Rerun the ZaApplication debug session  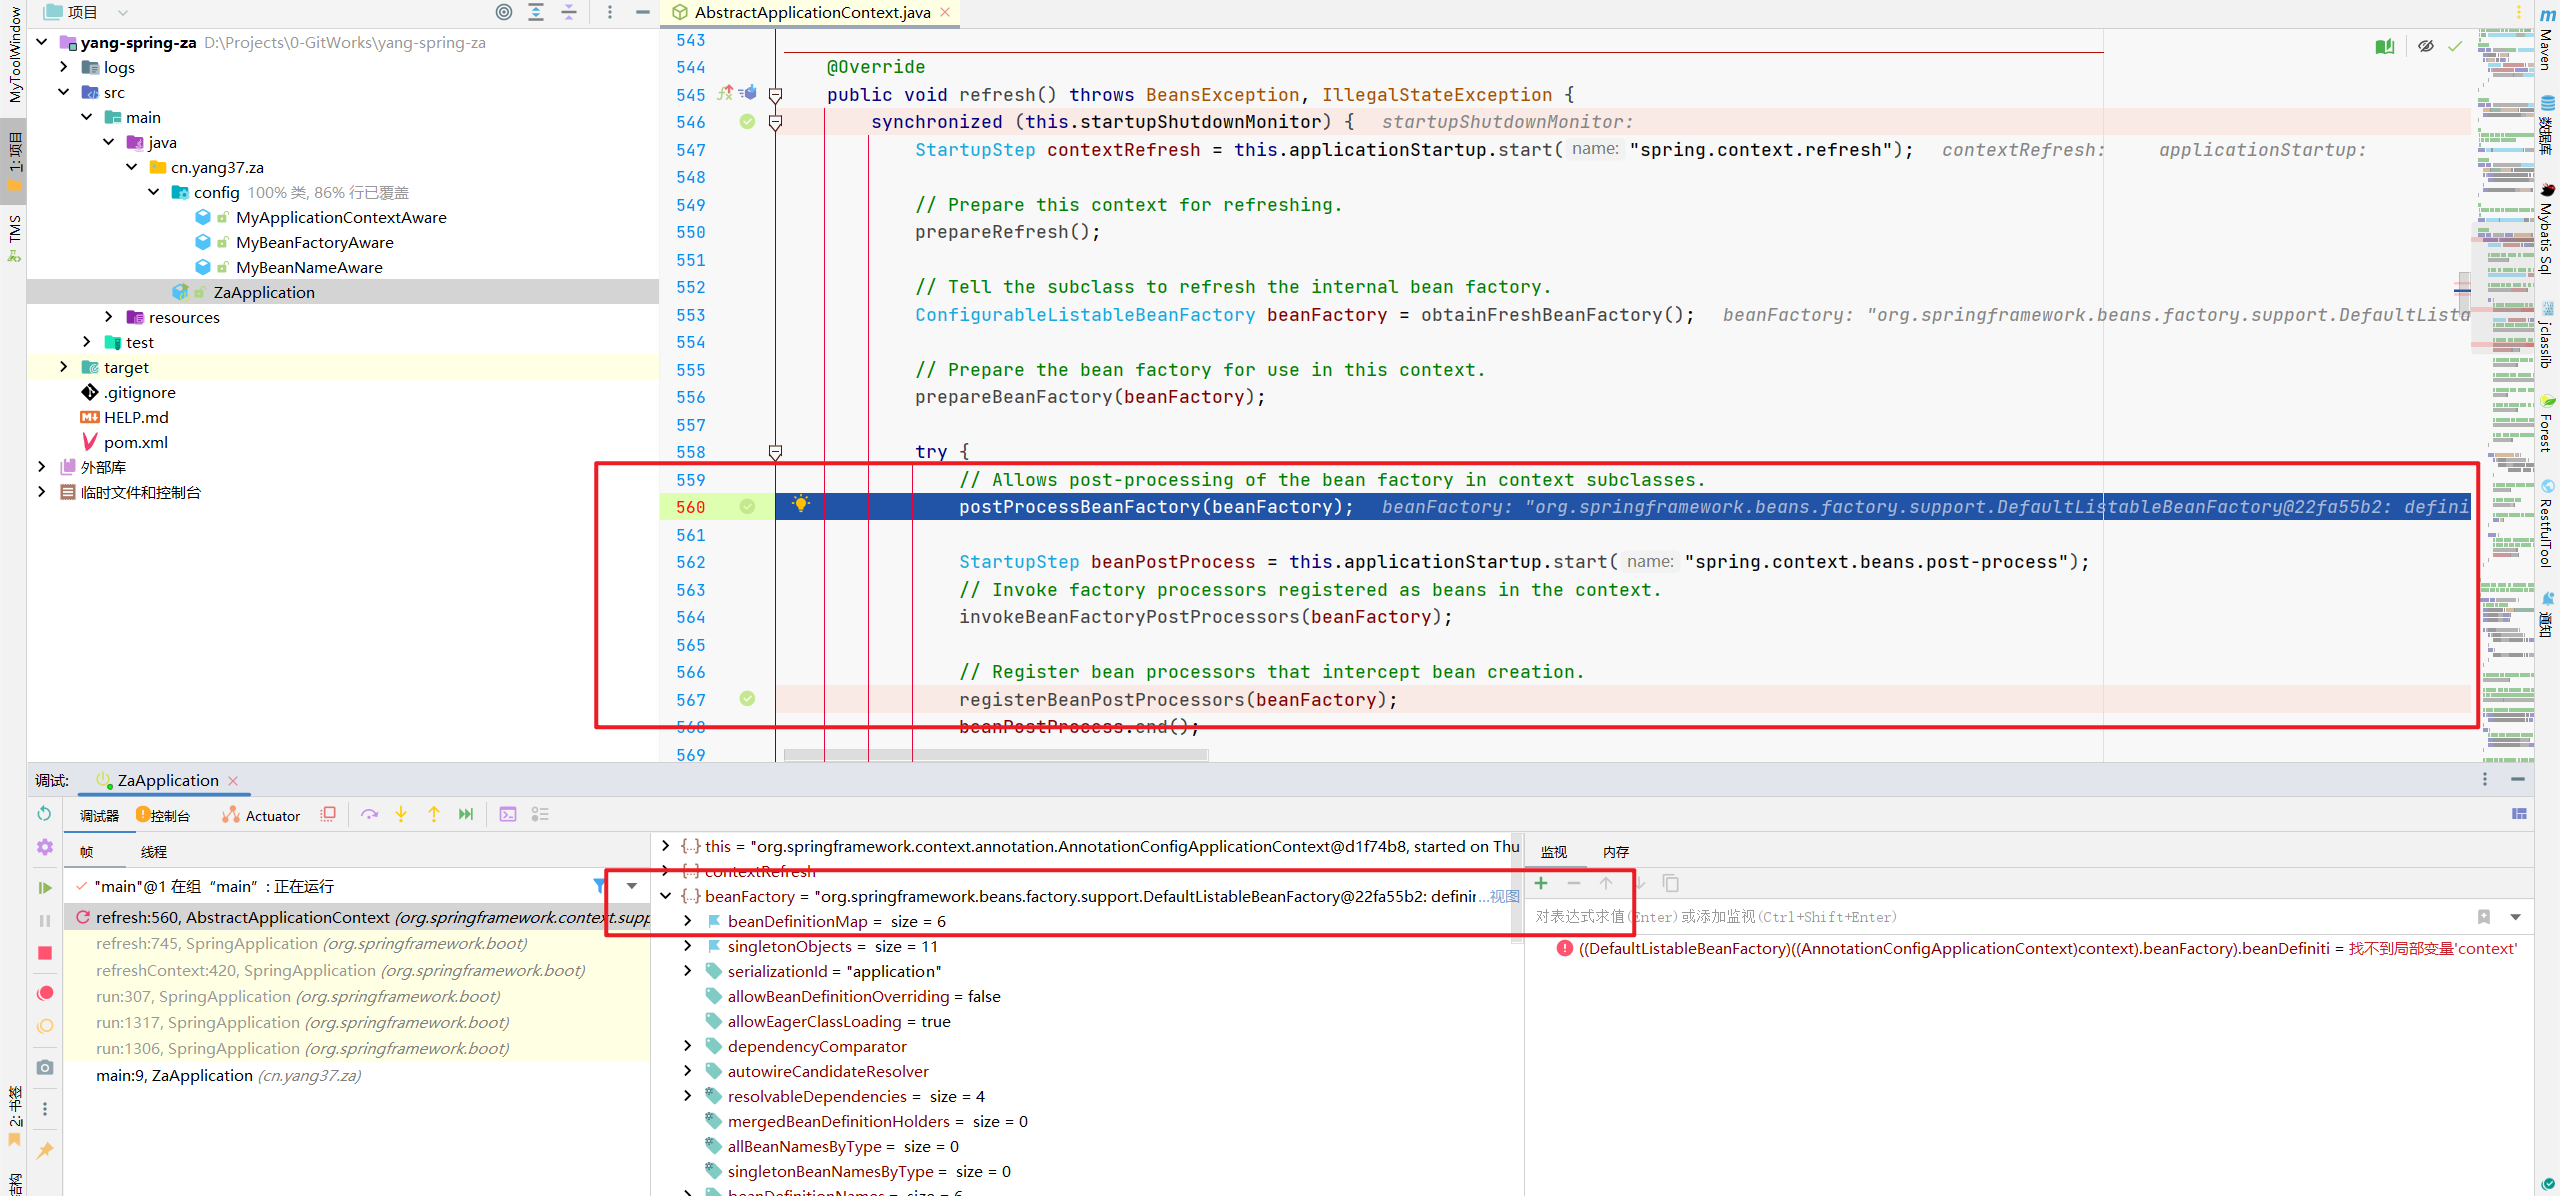point(44,814)
